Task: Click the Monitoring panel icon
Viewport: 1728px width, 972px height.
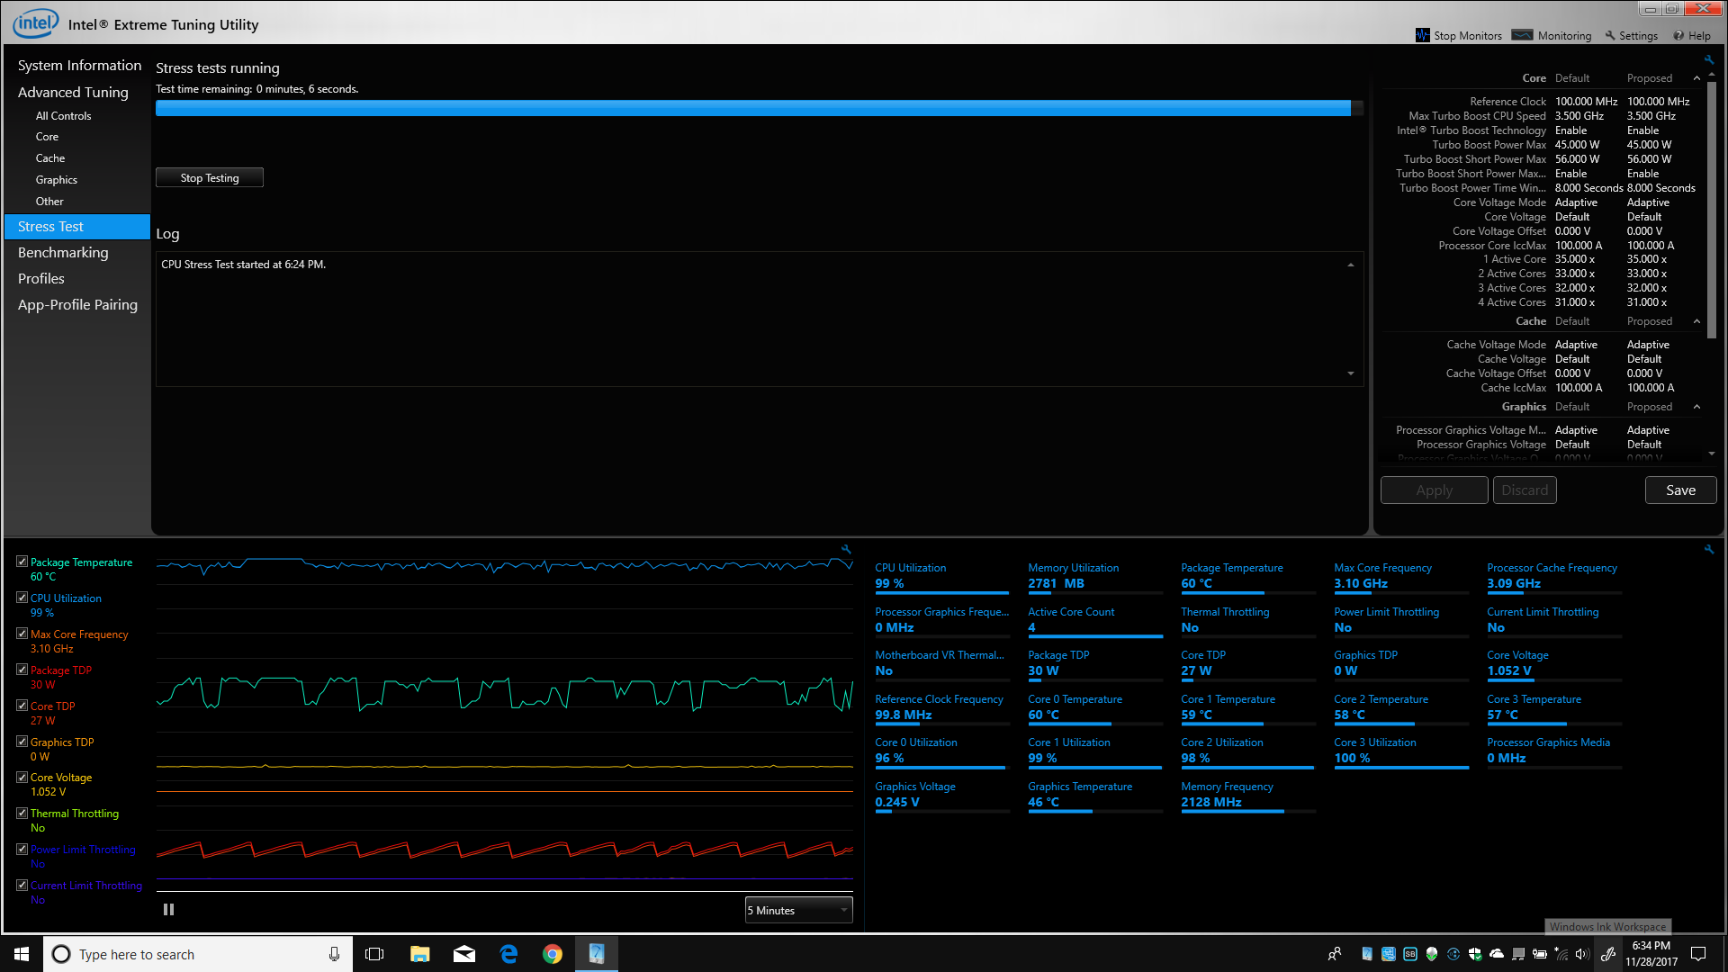Action: (x=1522, y=35)
